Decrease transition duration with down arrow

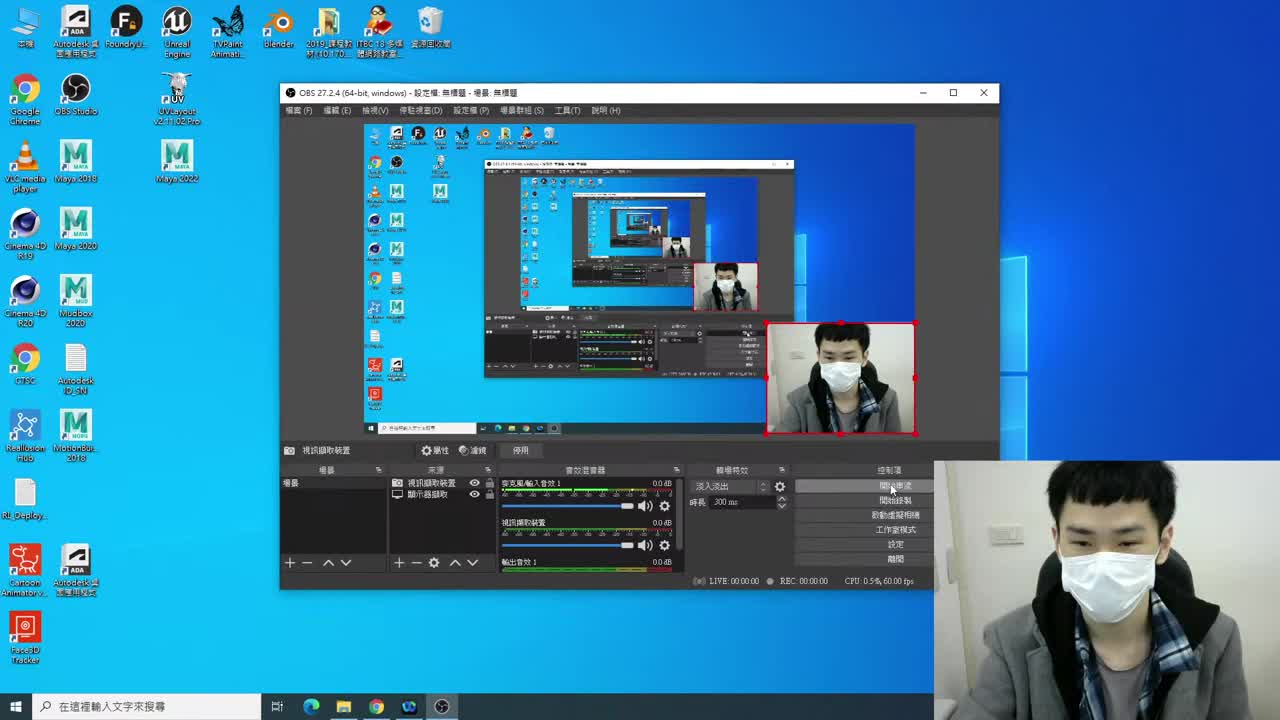[x=782, y=506]
